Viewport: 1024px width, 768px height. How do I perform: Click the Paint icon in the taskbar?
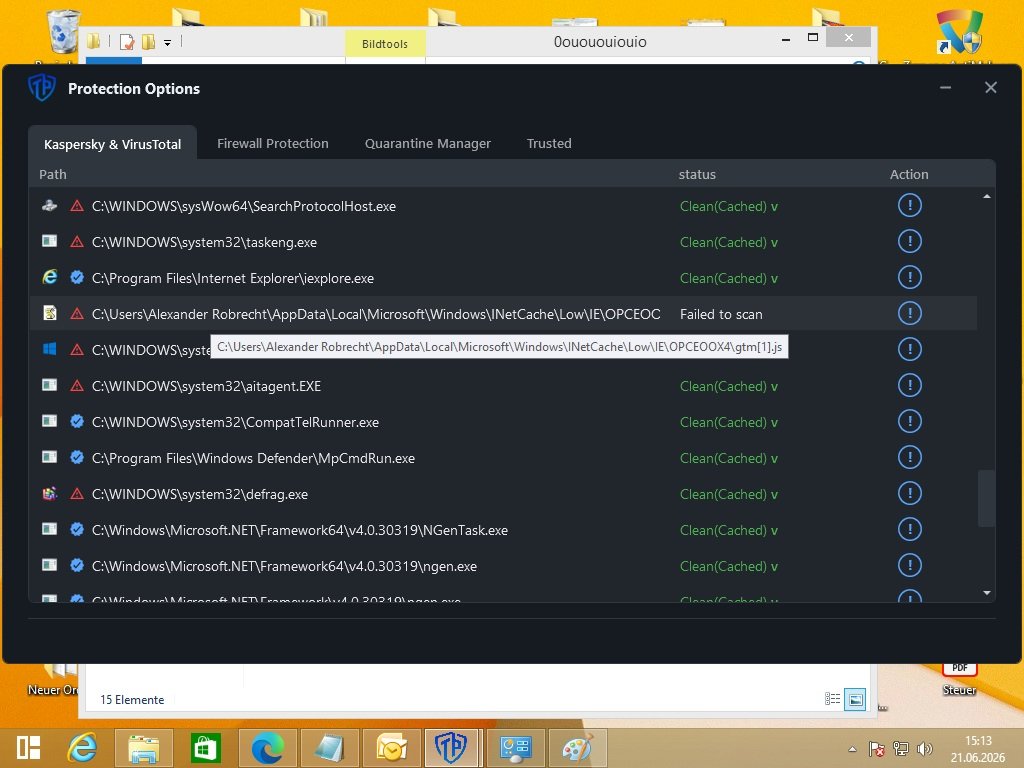(x=577, y=748)
